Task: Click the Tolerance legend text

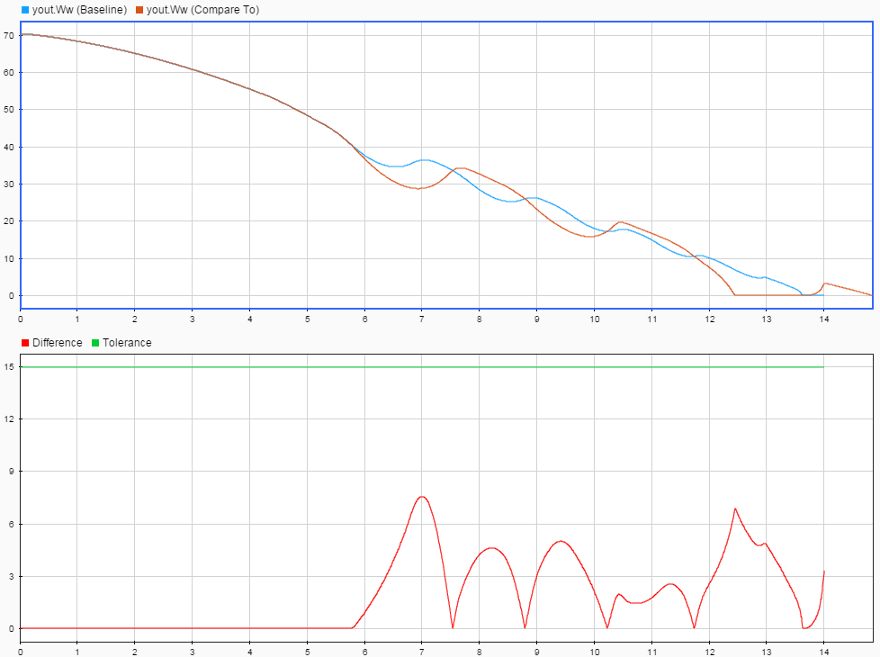Action: tap(127, 343)
